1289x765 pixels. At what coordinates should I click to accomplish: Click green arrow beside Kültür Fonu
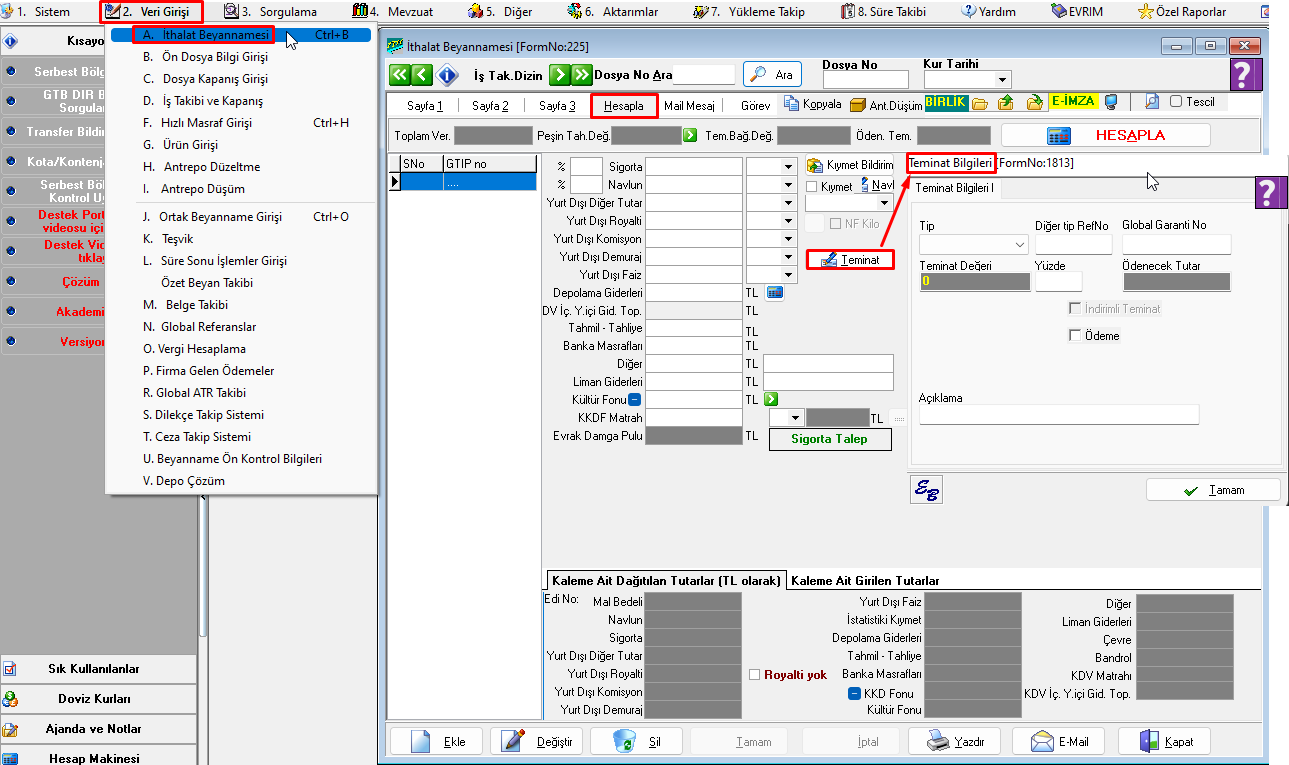771,399
